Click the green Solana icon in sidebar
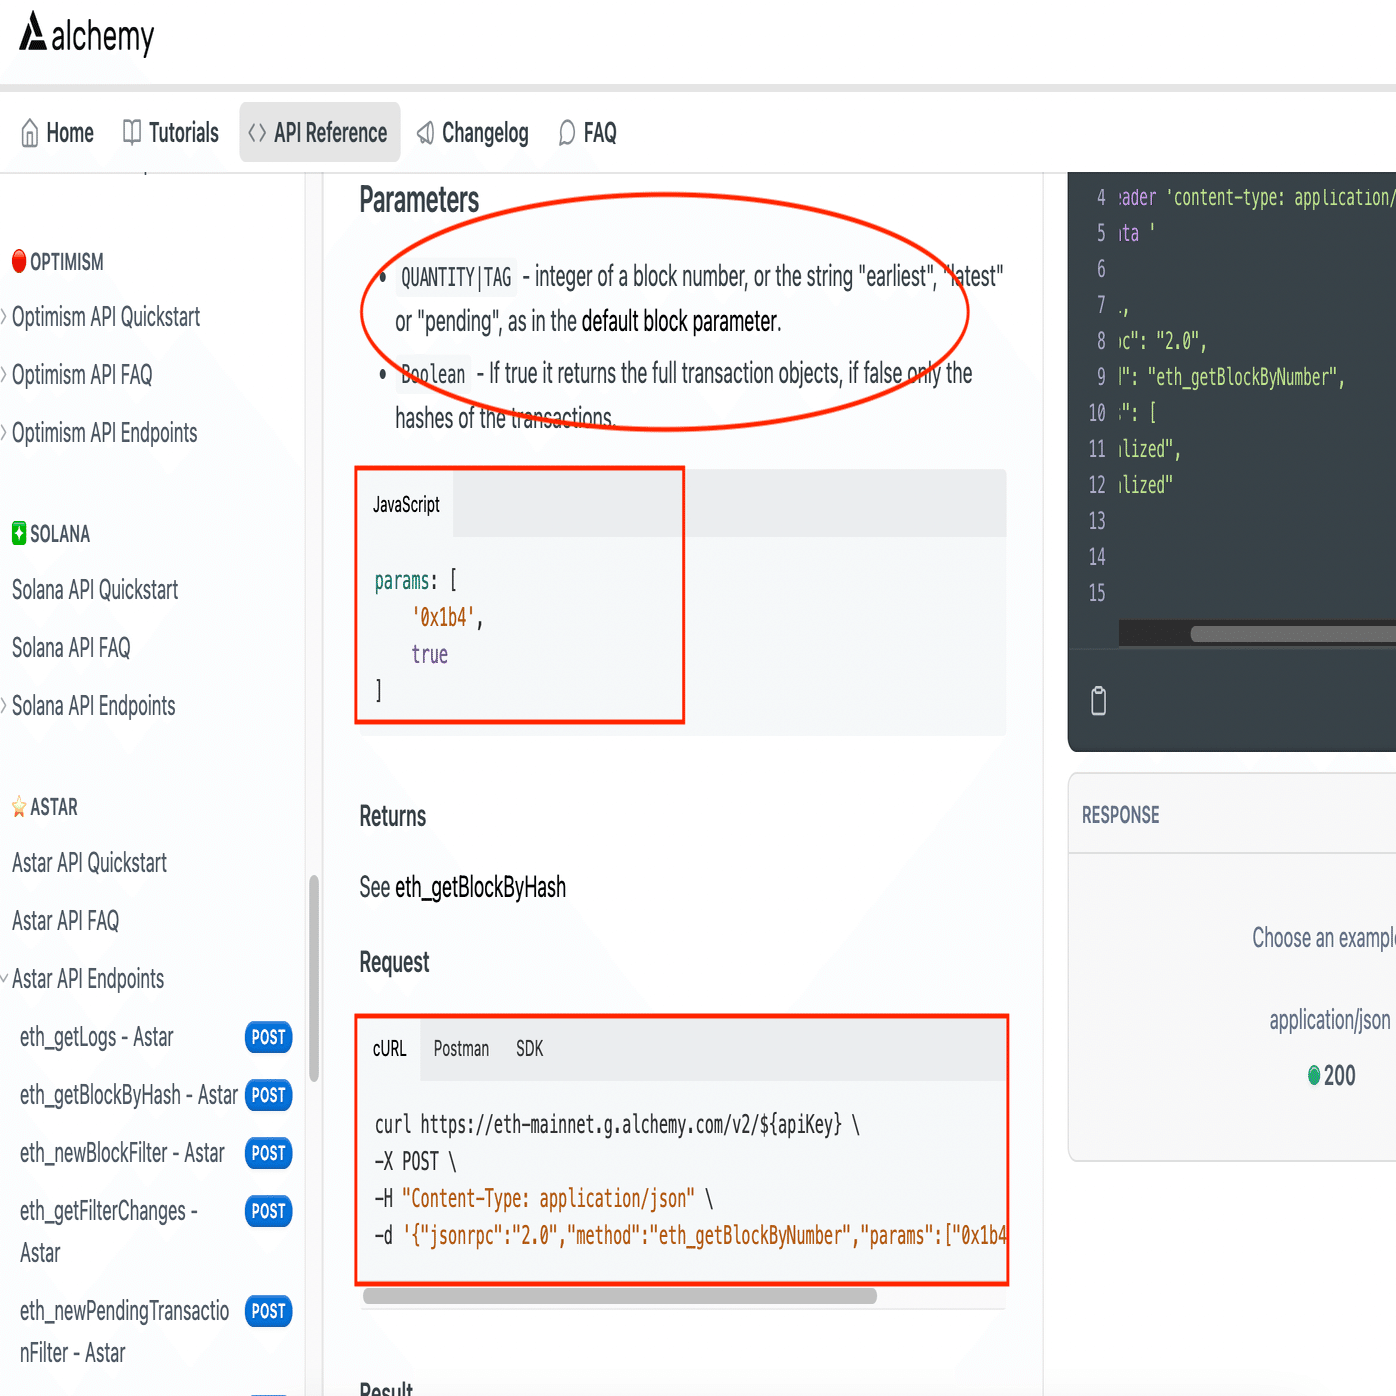 pos(18,533)
